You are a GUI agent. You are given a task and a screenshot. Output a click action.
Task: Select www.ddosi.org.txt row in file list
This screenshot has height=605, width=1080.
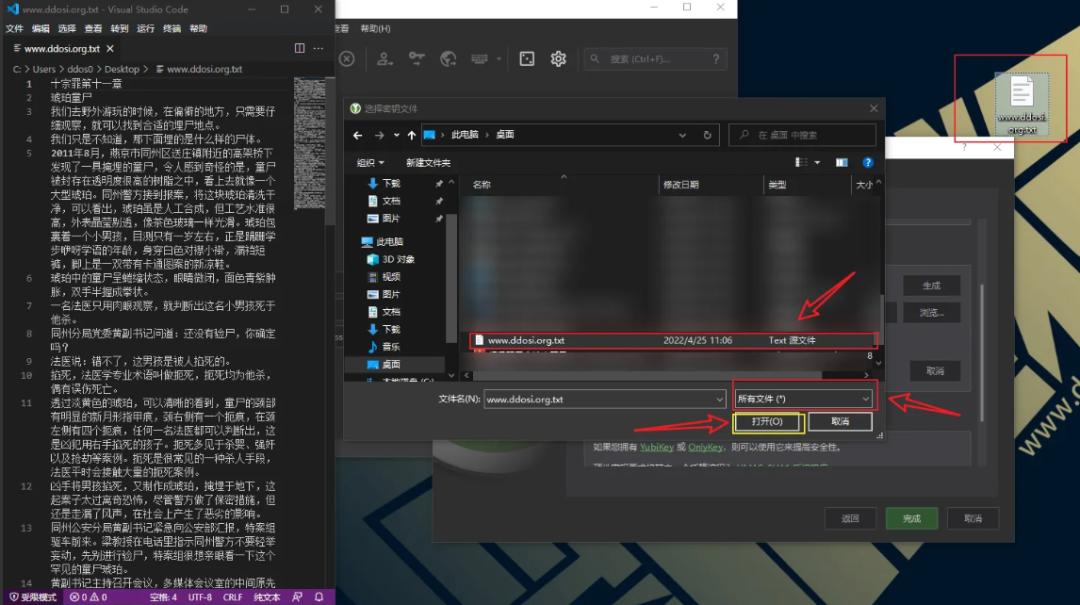click(x=674, y=340)
